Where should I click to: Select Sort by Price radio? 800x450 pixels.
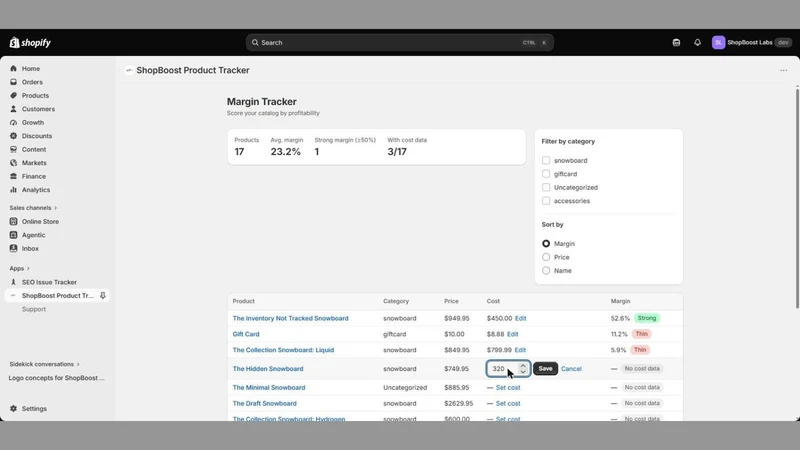[x=546, y=257]
